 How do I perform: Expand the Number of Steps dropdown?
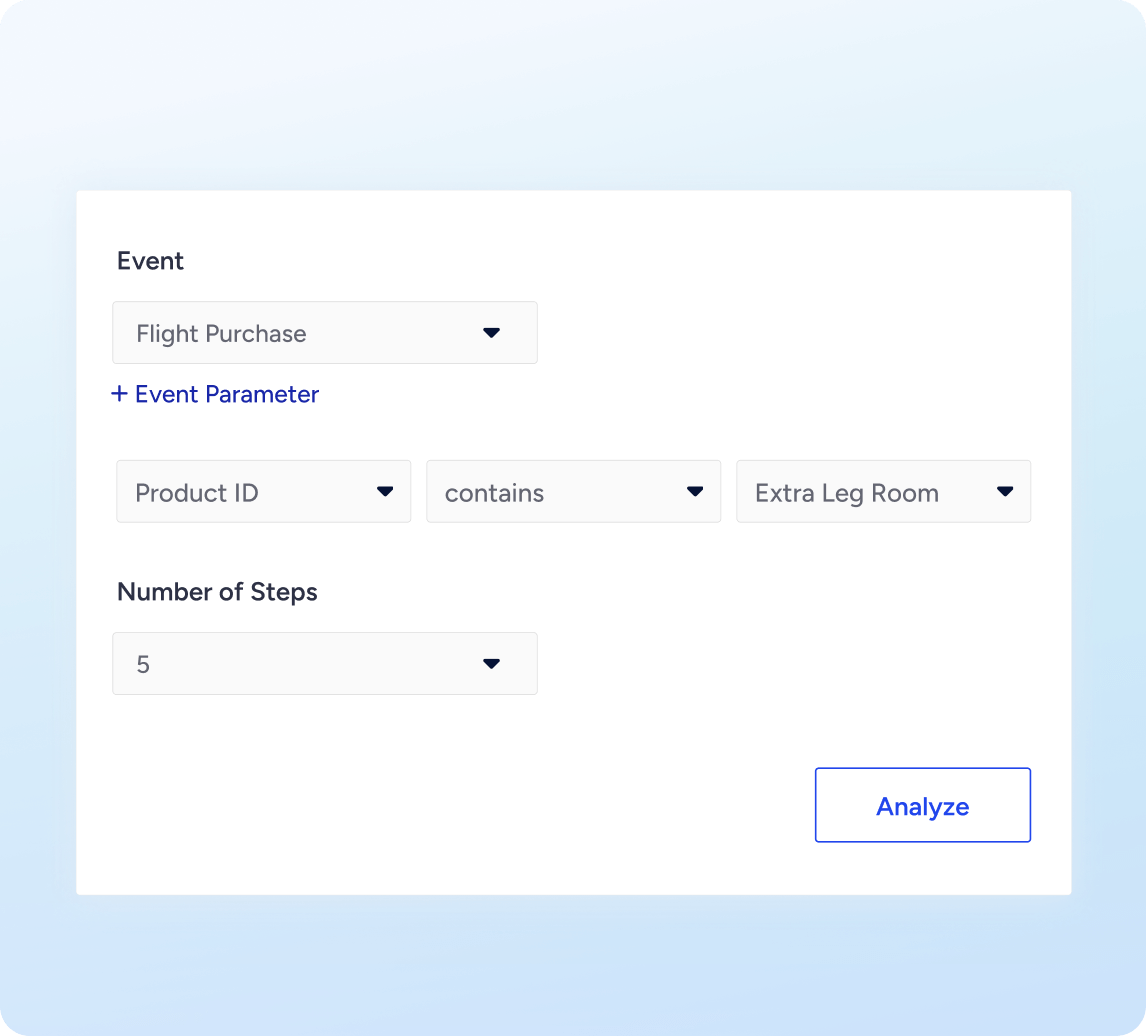324,664
